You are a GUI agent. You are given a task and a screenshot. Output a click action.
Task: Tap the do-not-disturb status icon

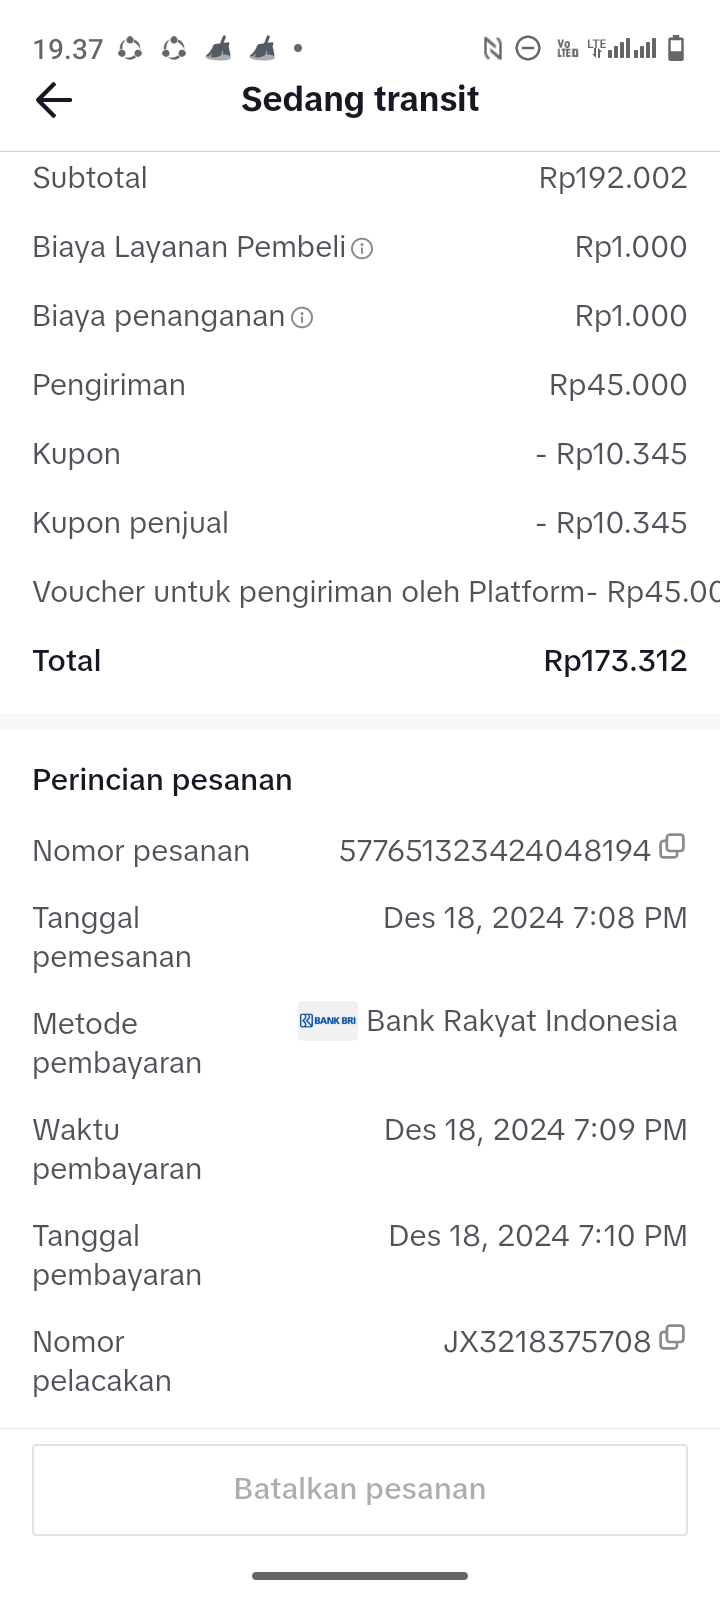pos(528,48)
